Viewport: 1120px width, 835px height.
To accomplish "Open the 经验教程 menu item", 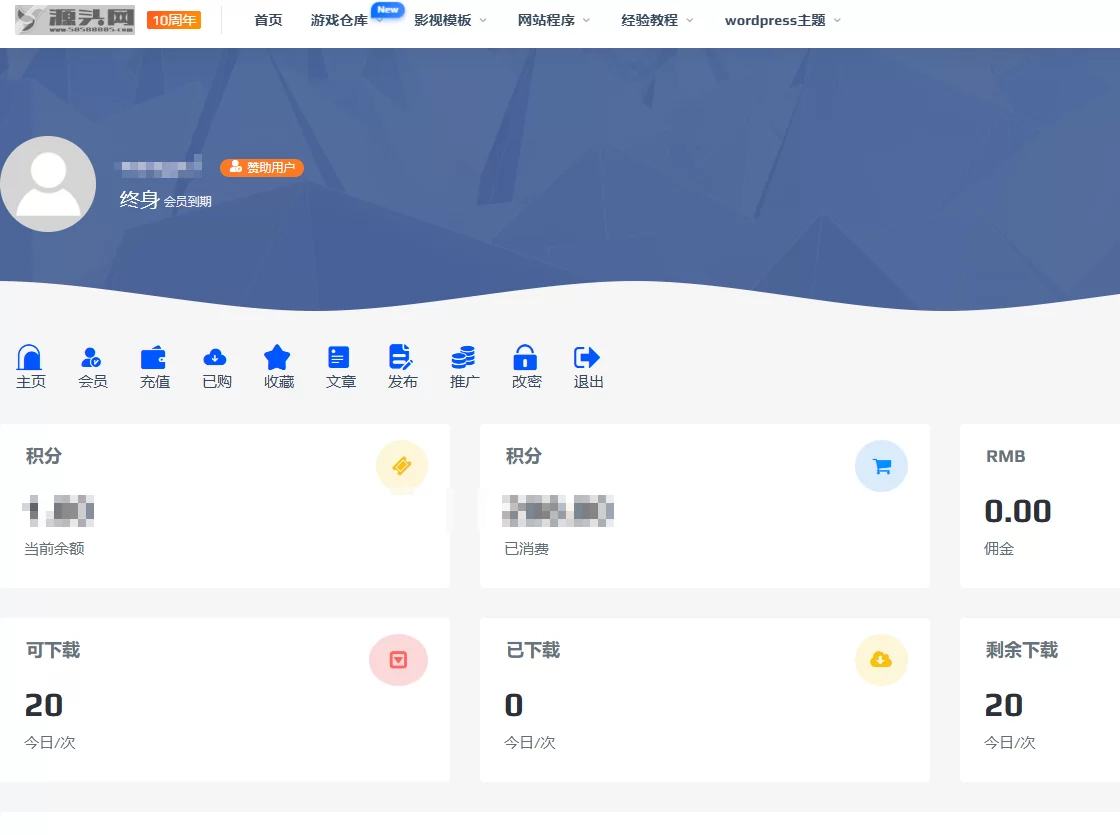I will click(x=649, y=20).
